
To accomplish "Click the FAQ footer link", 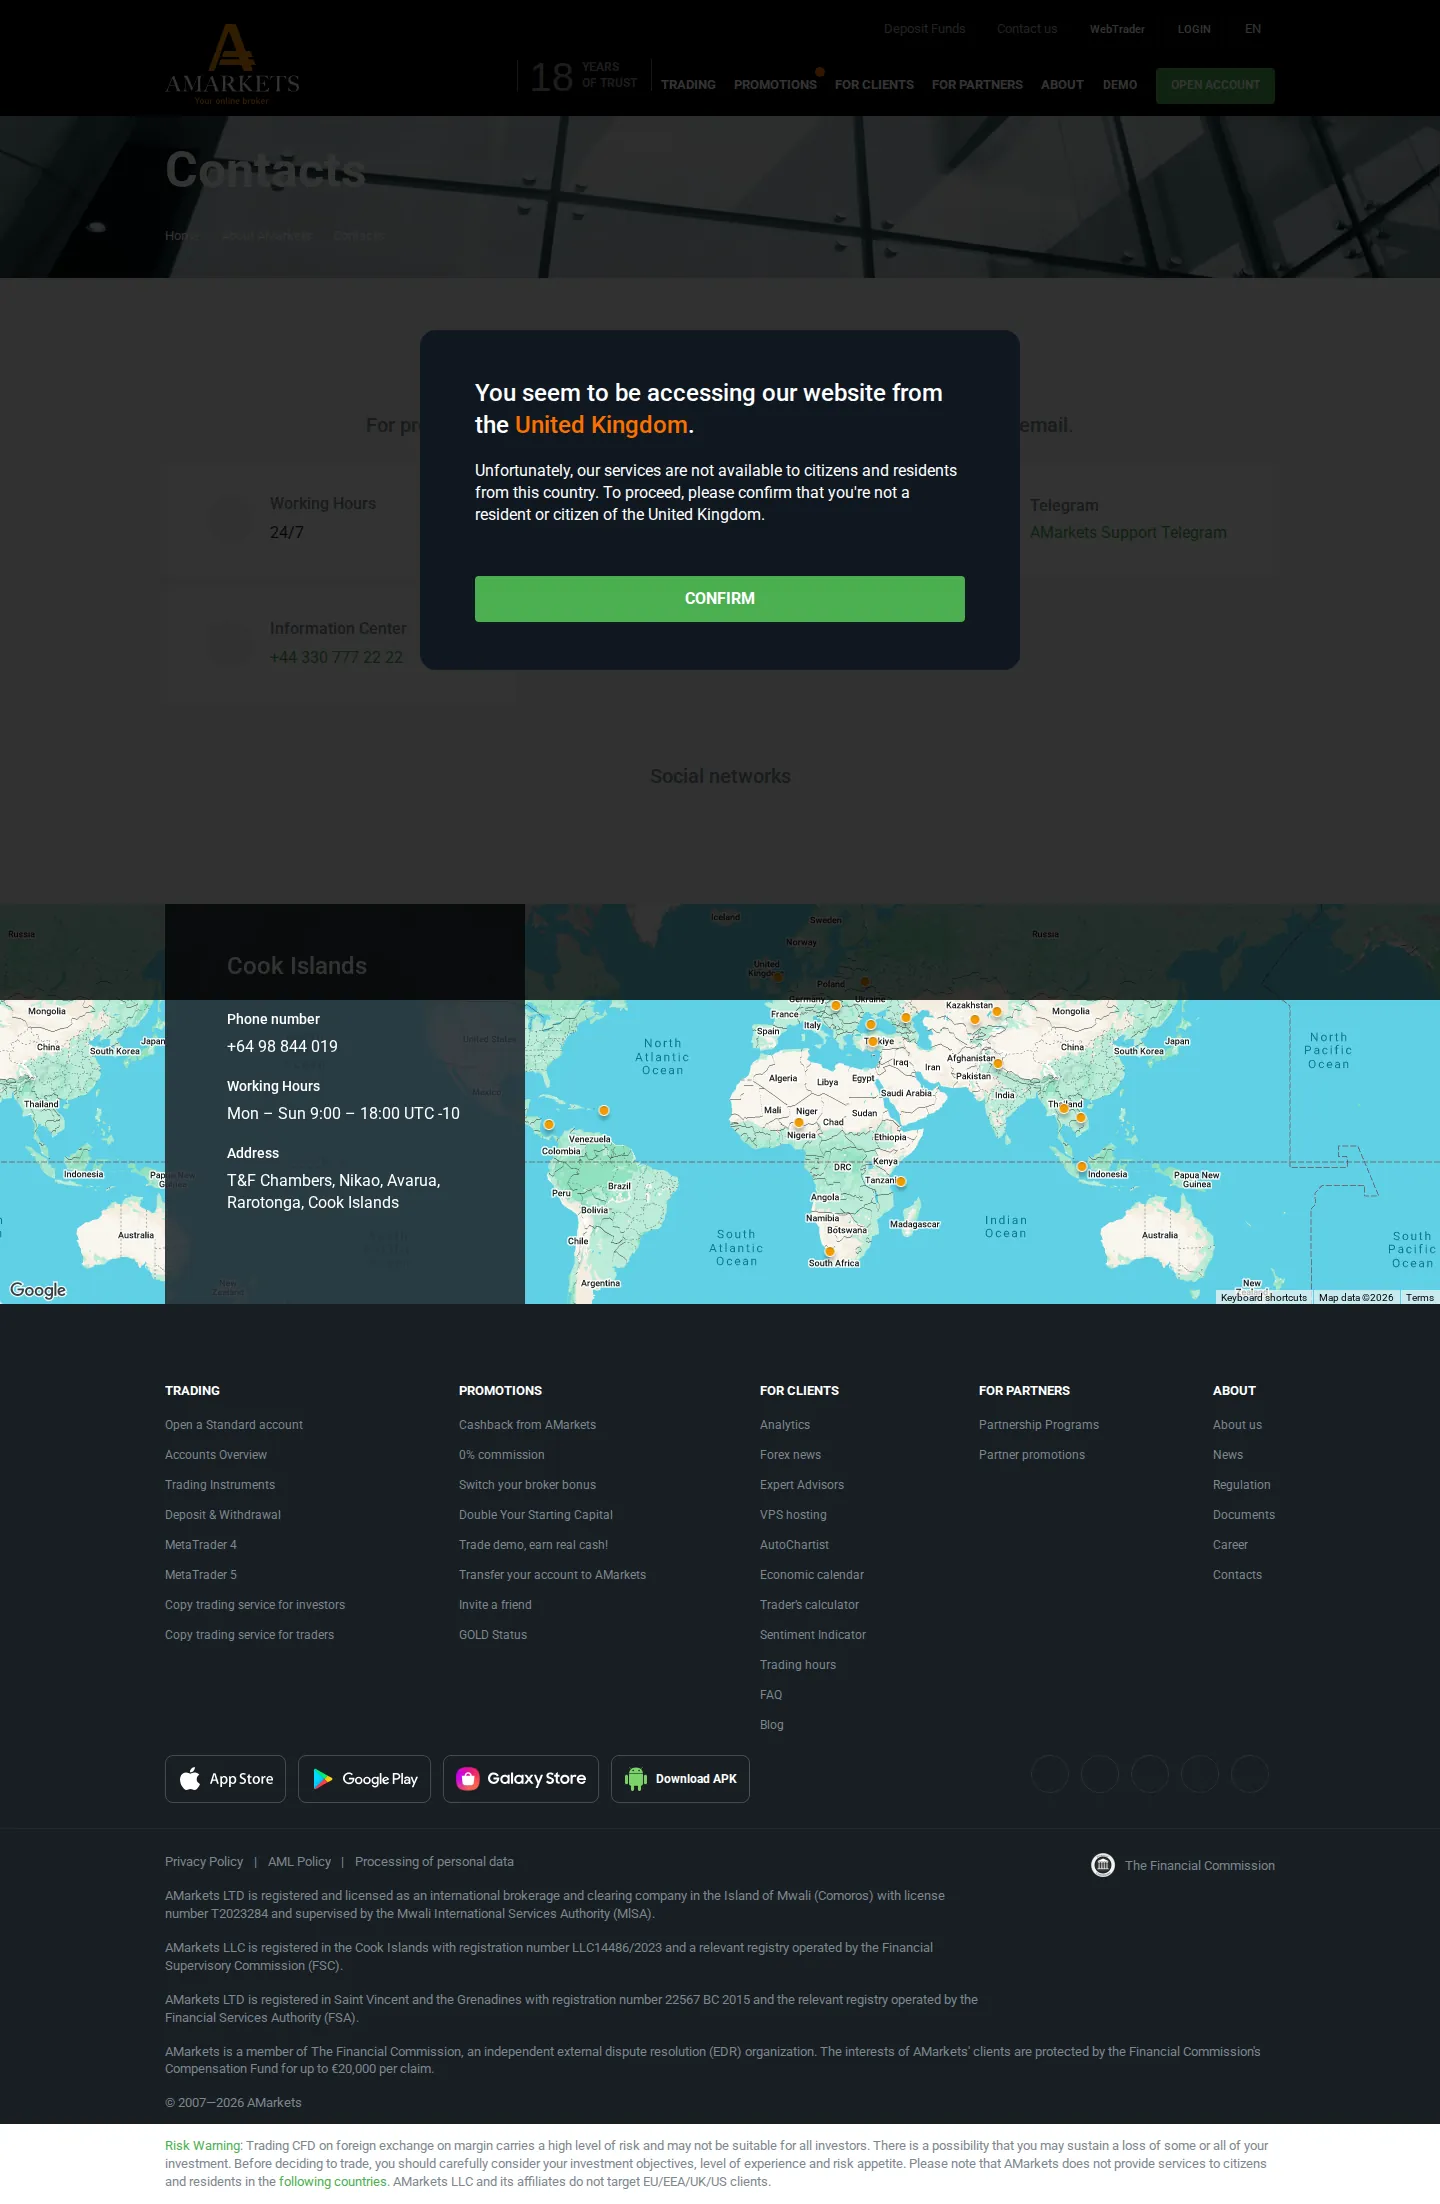I will tap(771, 1695).
